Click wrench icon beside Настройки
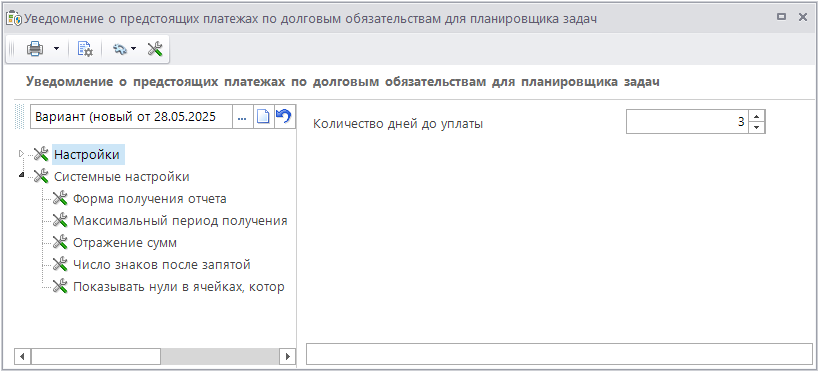This screenshot has height=372, width=819. tap(41, 155)
